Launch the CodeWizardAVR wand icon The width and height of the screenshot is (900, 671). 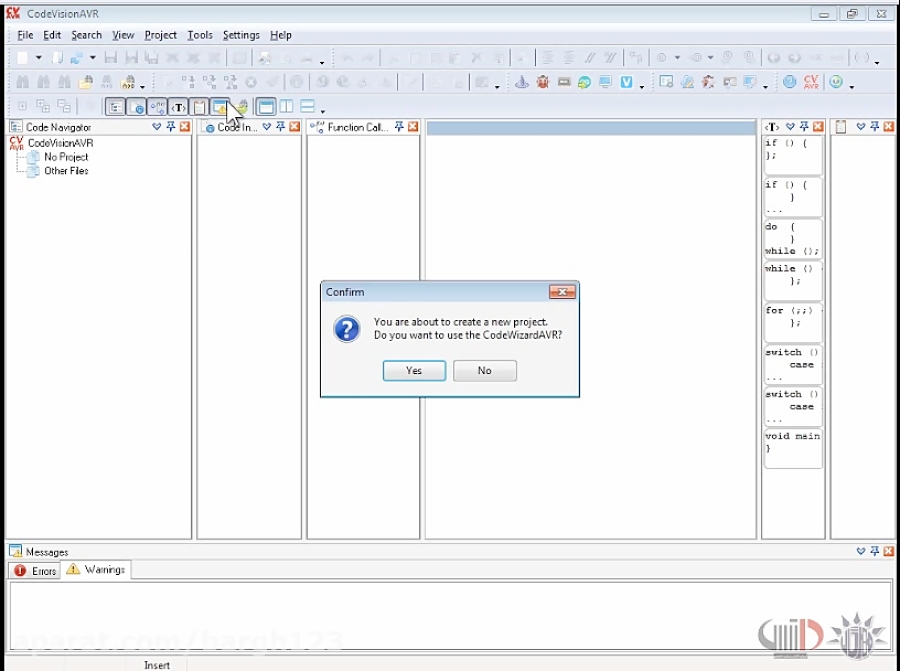[522, 83]
